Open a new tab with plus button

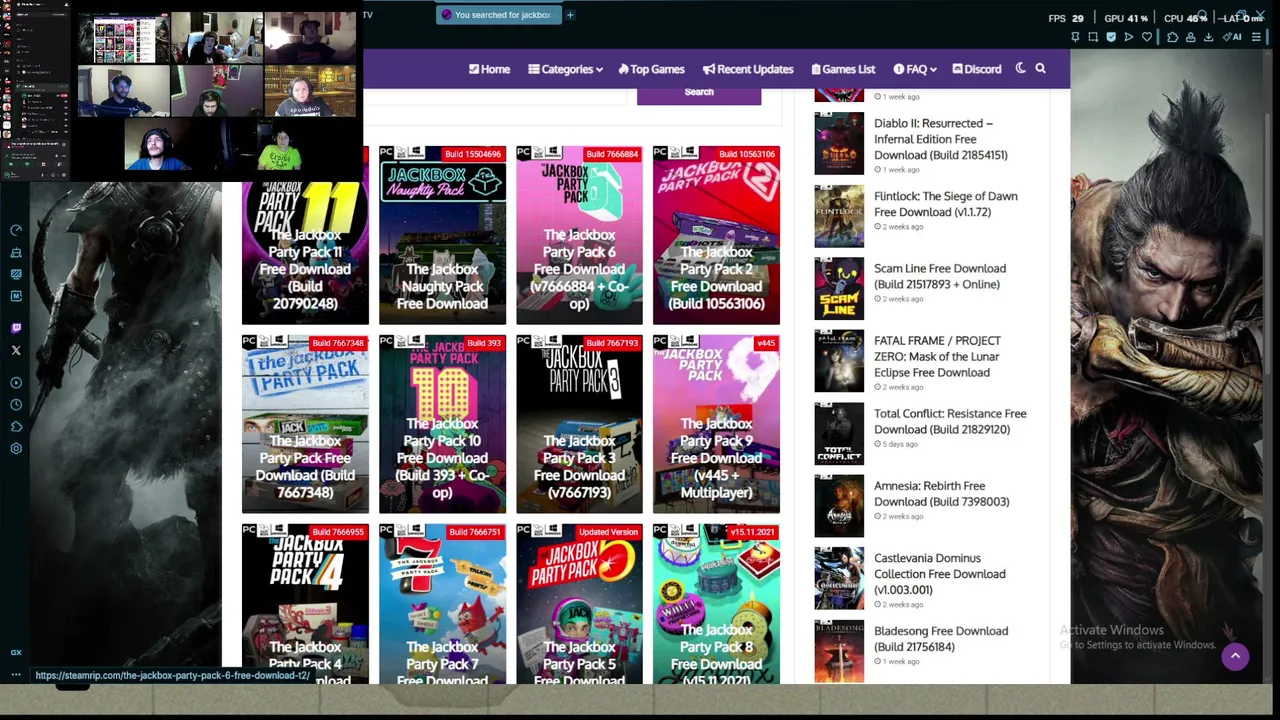570,15
